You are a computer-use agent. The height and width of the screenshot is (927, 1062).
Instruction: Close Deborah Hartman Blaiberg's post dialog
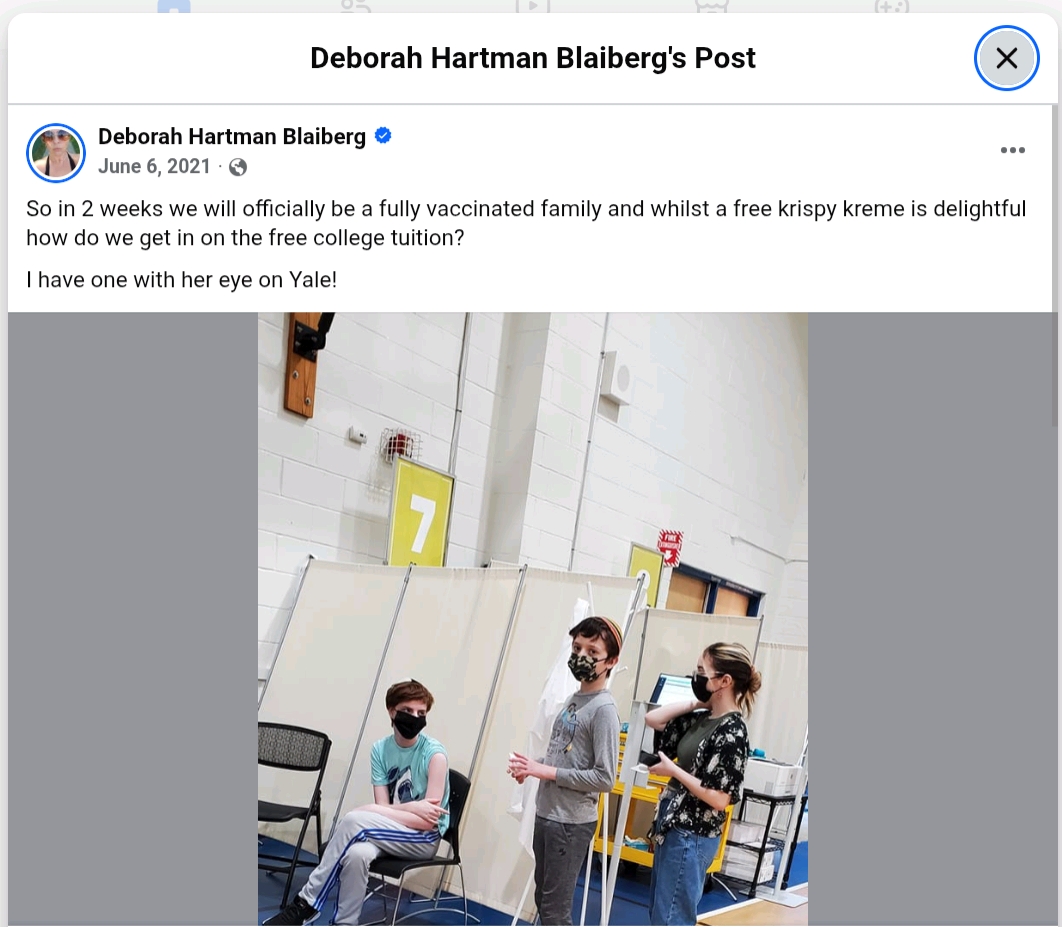[x=1006, y=58]
